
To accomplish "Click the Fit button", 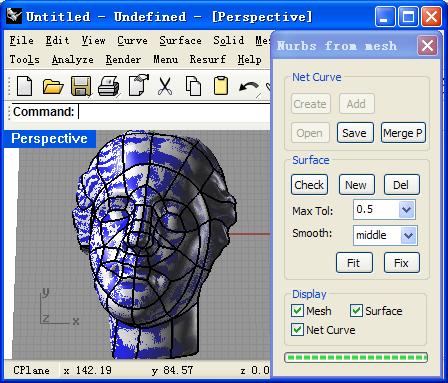I will click(354, 263).
